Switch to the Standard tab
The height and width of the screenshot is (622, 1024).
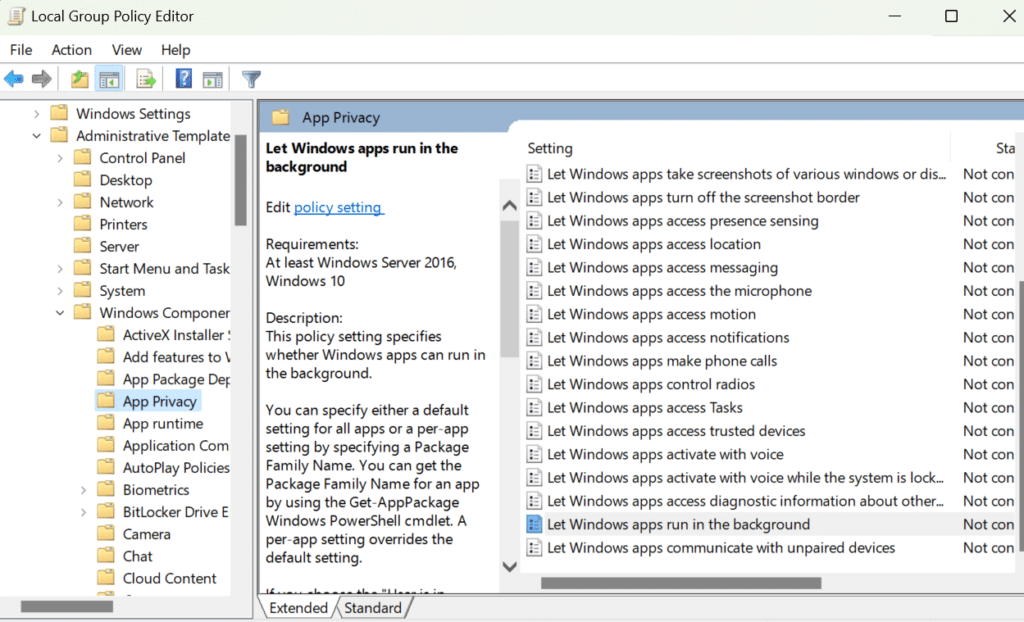[373, 608]
